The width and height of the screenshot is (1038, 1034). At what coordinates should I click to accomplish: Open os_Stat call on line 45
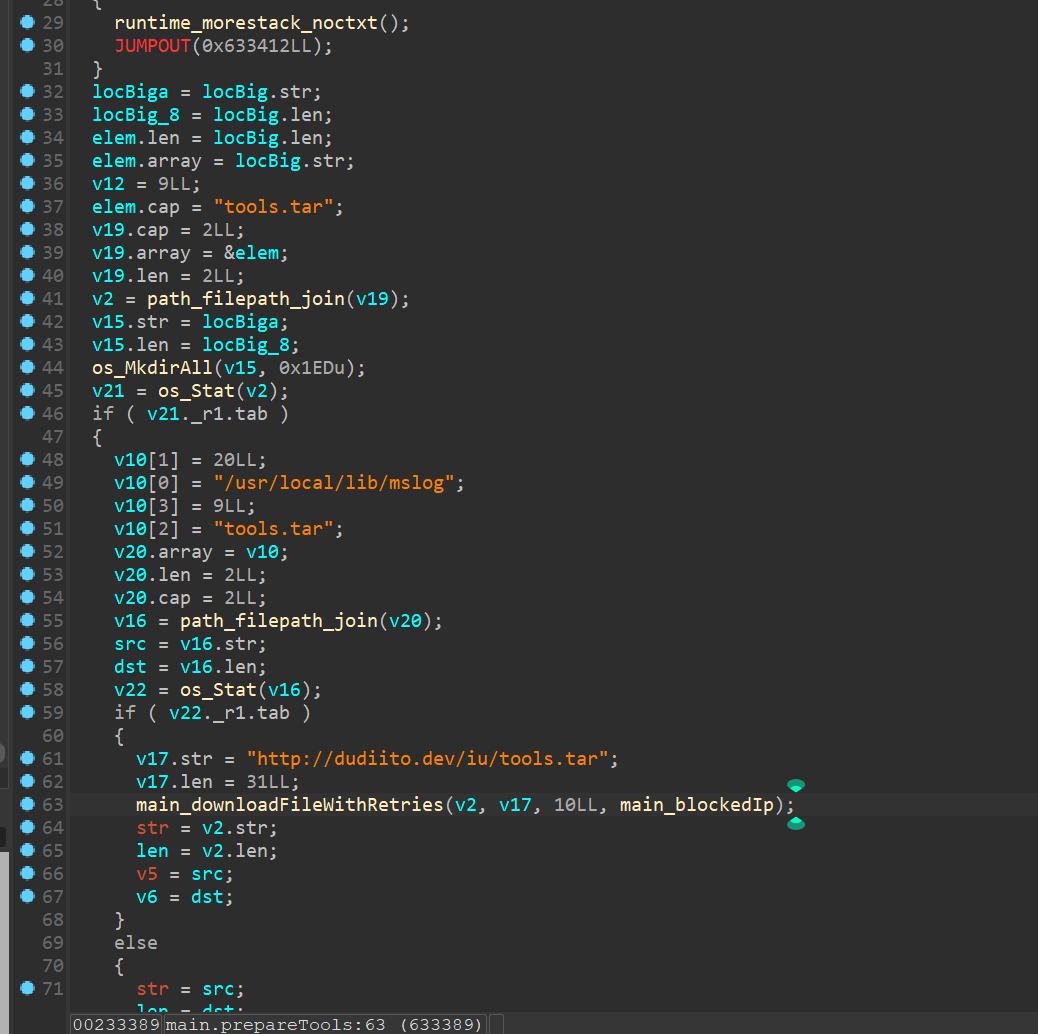click(196, 391)
